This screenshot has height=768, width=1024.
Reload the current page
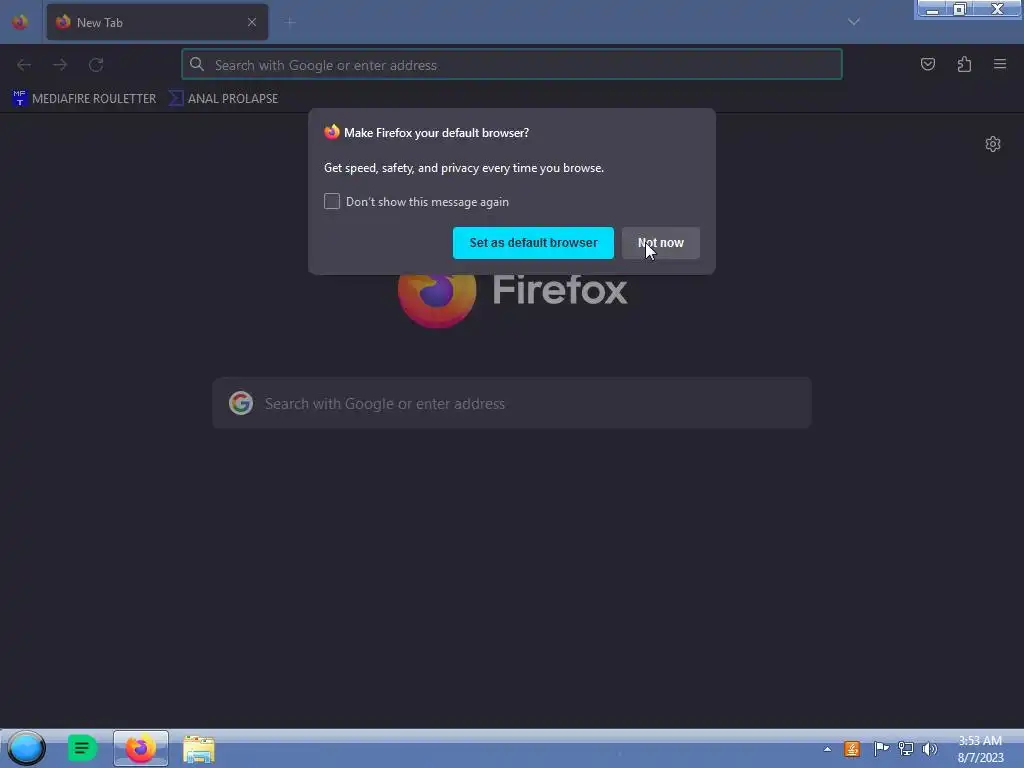(x=96, y=65)
